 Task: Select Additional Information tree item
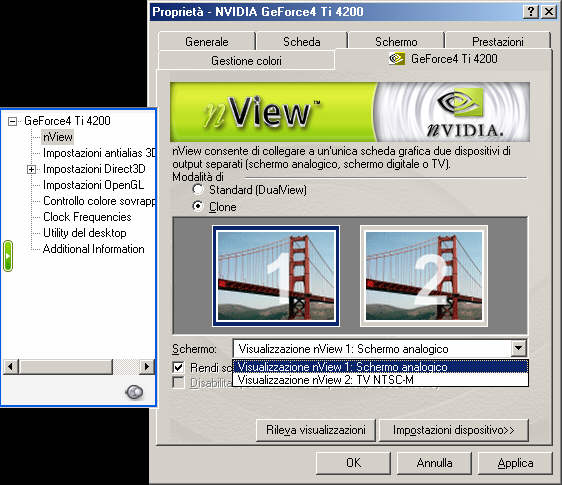point(94,249)
